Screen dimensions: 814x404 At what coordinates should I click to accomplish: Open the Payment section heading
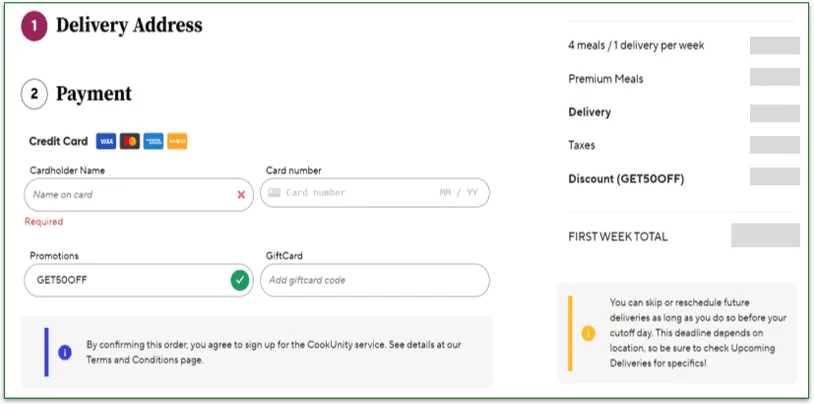pos(94,94)
